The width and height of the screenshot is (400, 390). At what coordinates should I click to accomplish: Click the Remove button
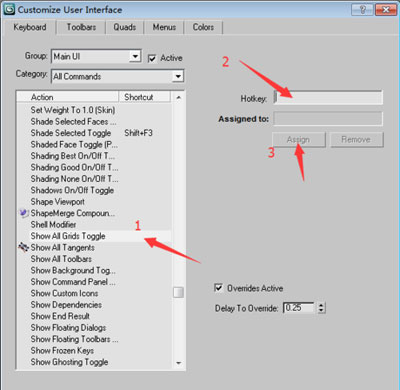(x=356, y=139)
